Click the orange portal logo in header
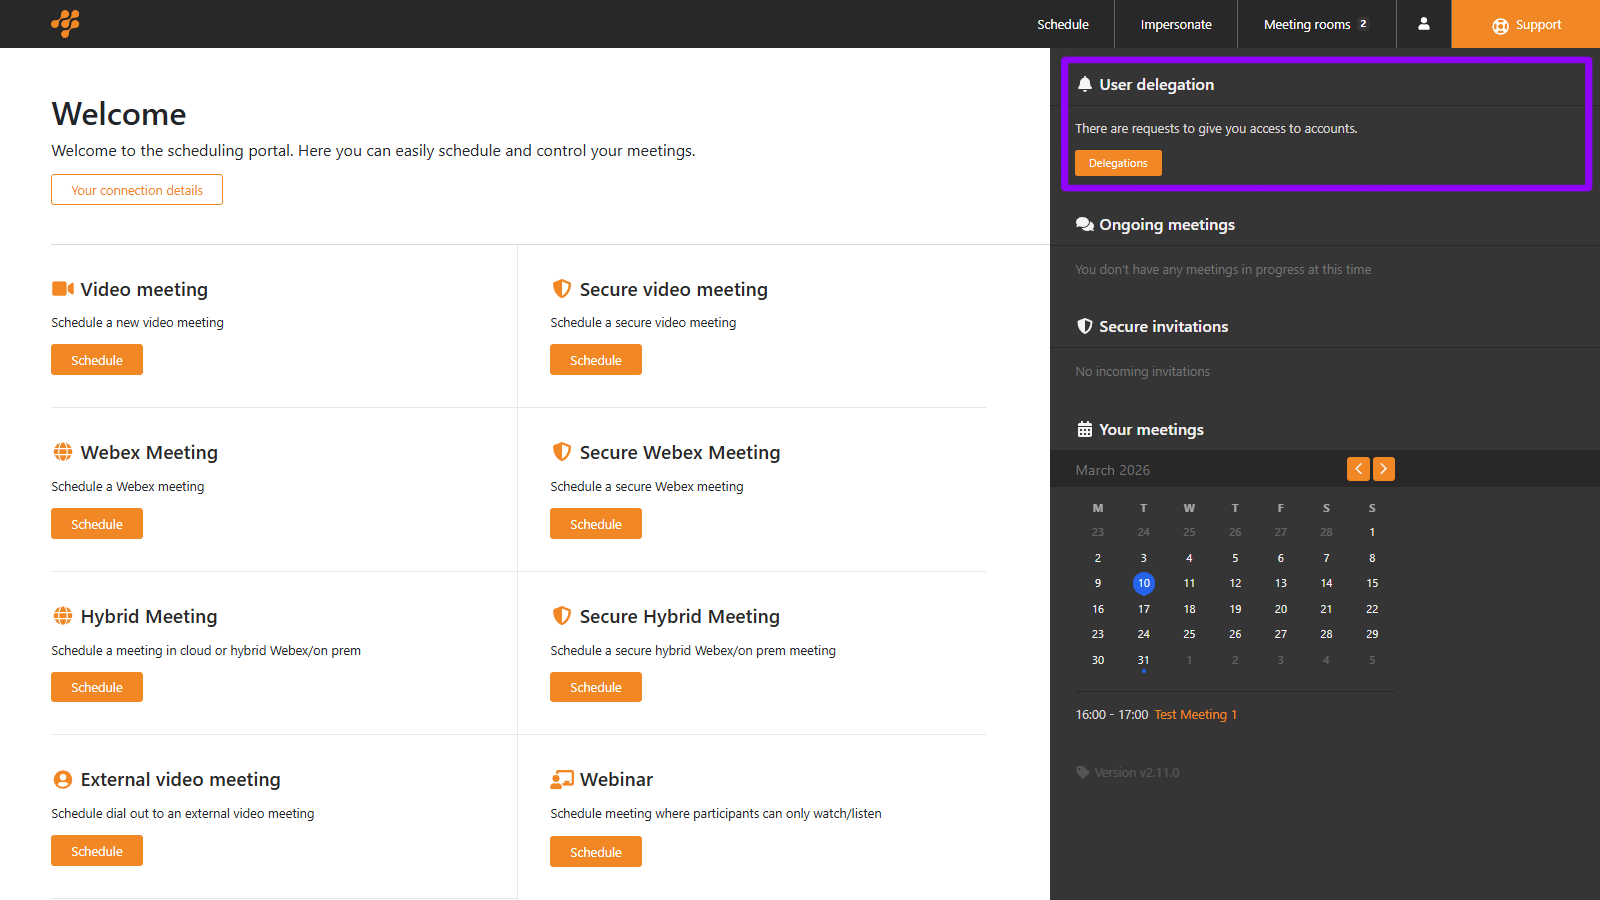This screenshot has height=900, width=1600. point(65,23)
